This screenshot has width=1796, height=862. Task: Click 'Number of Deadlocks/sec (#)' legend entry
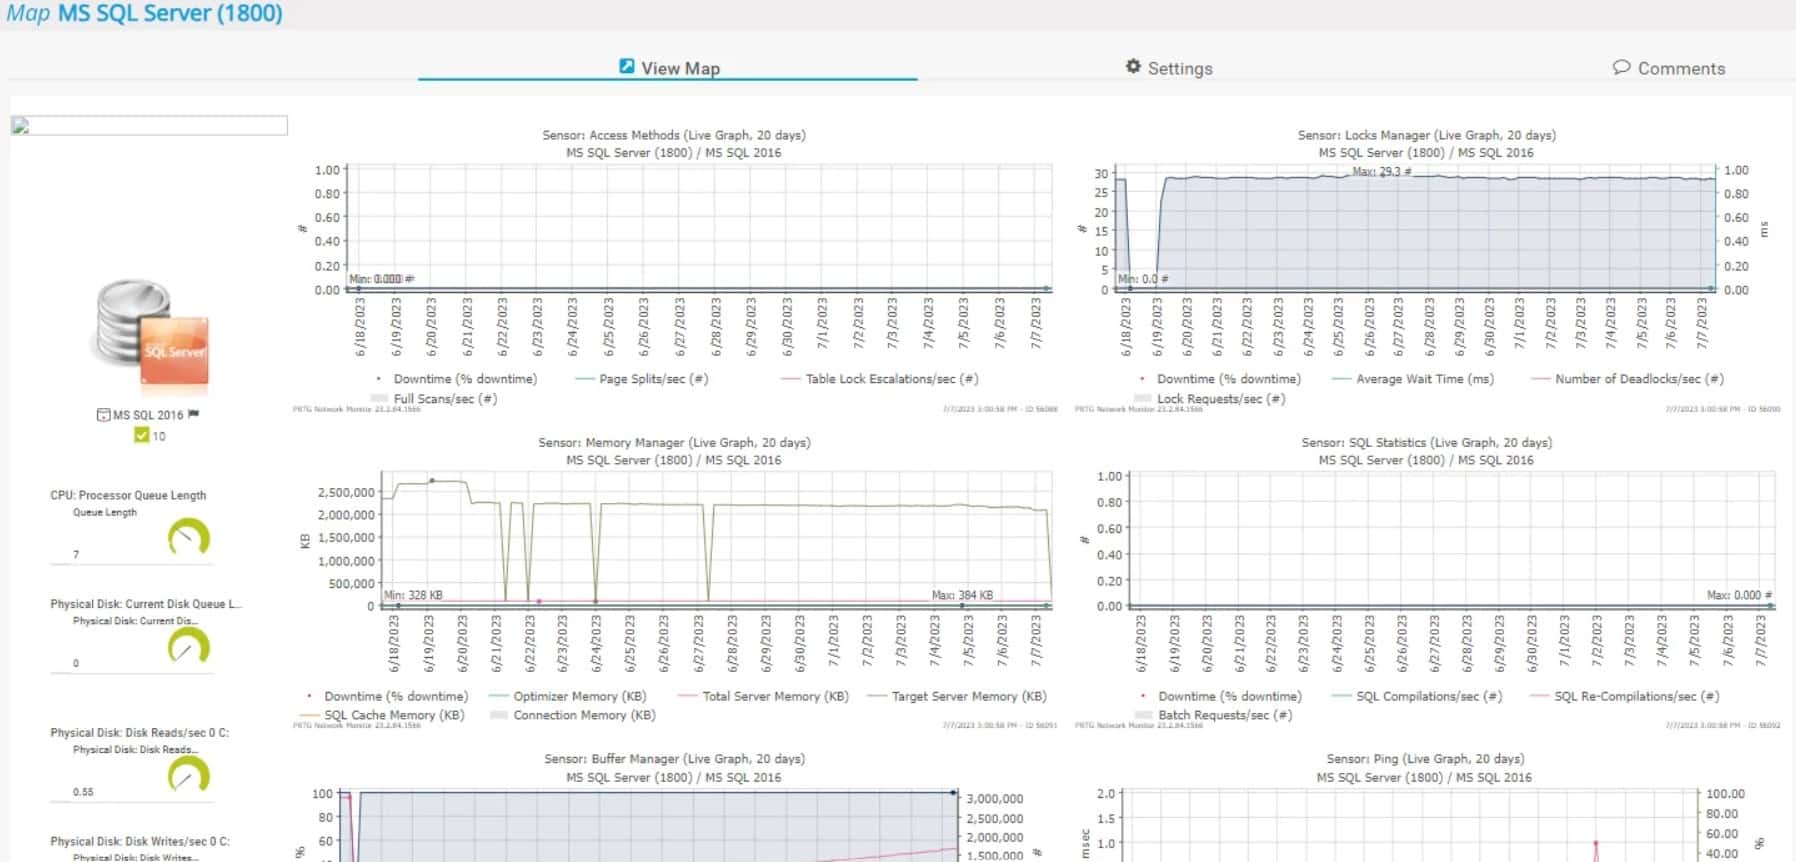[x=1628, y=379]
